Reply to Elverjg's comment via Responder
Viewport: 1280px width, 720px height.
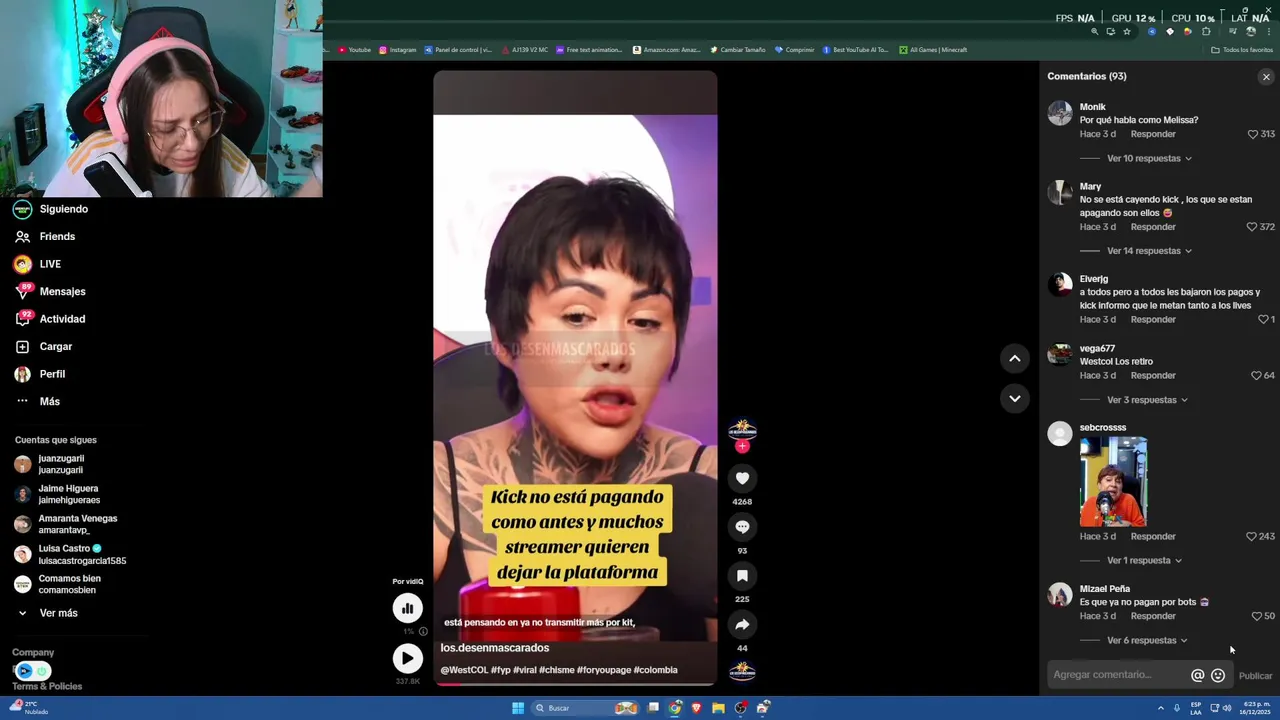click(1153, 320)
